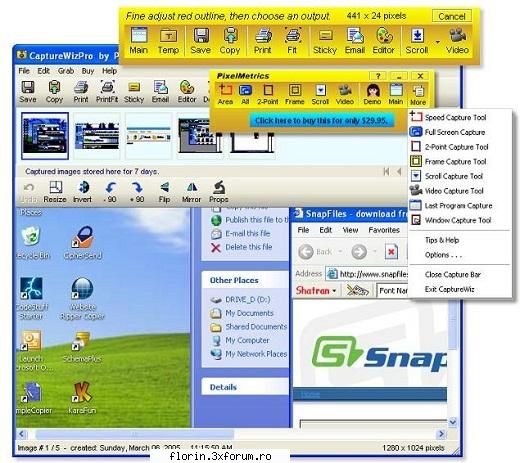Viewport: 520px width, 463px height.
Task: Click the Resize tool
Action: pyautogui.click(x=55, y=192)
